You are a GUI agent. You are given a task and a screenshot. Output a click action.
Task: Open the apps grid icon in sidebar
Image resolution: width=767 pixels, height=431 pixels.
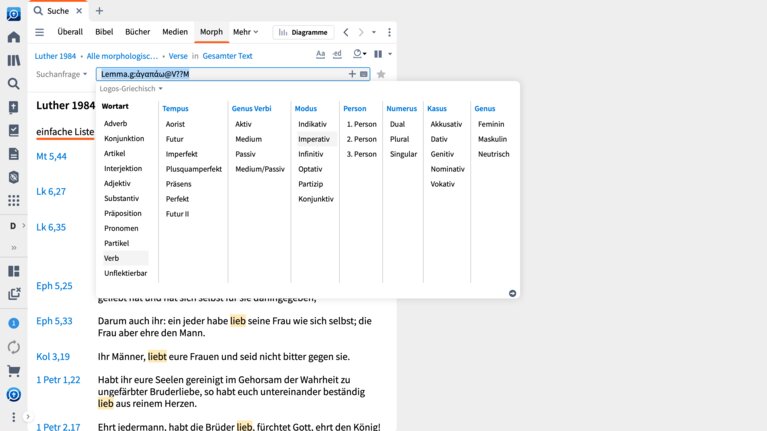[14, 201]
